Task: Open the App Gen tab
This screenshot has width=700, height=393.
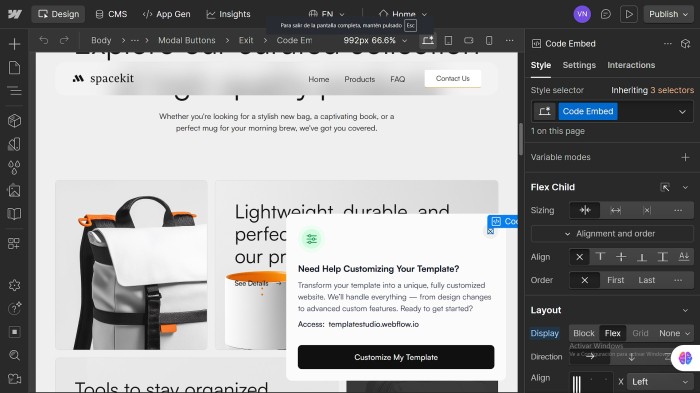Action: 167,14
